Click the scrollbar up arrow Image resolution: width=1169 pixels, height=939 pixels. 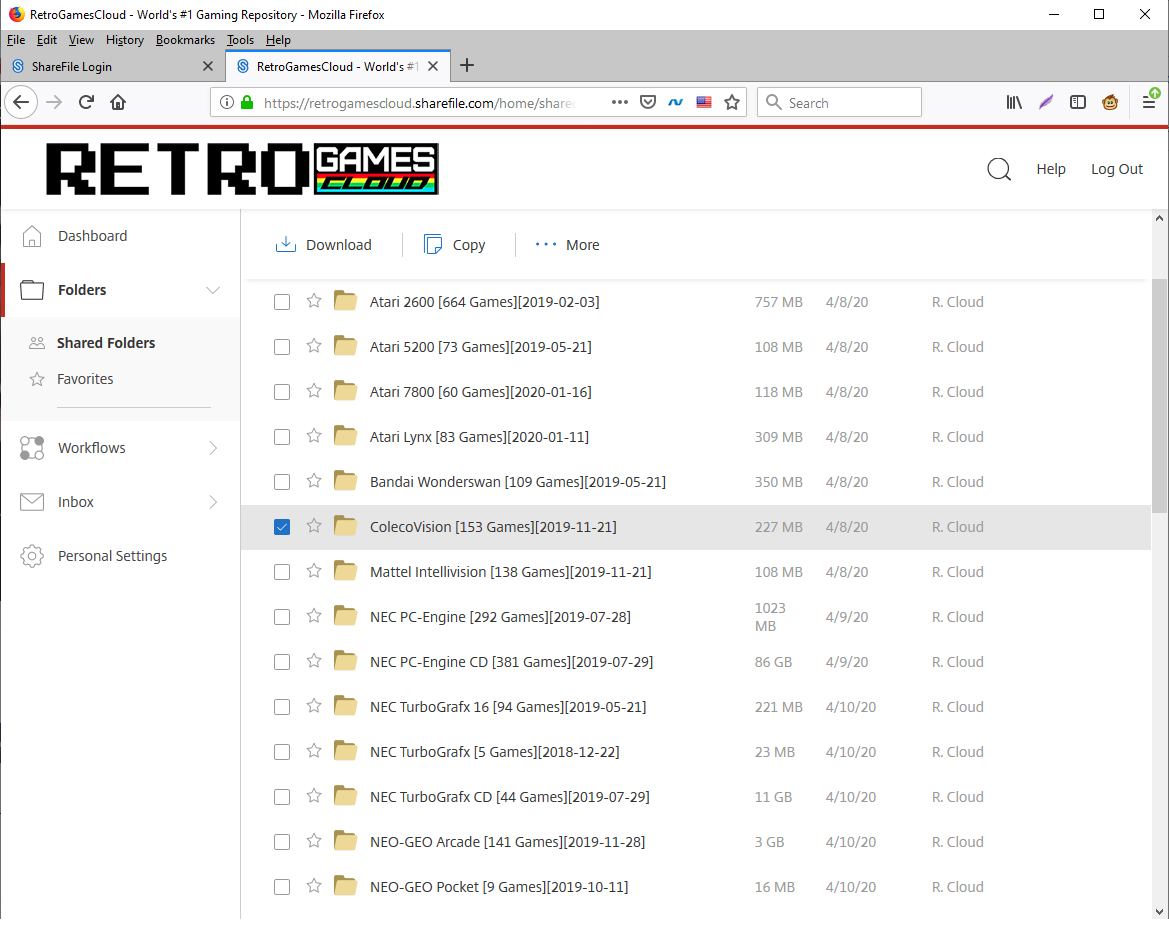click(1159, 219)
